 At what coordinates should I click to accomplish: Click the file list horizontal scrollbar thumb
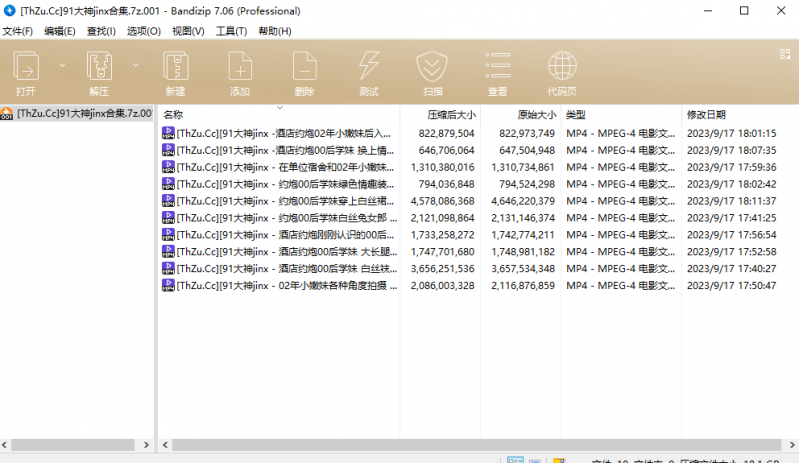coord(476,445)
